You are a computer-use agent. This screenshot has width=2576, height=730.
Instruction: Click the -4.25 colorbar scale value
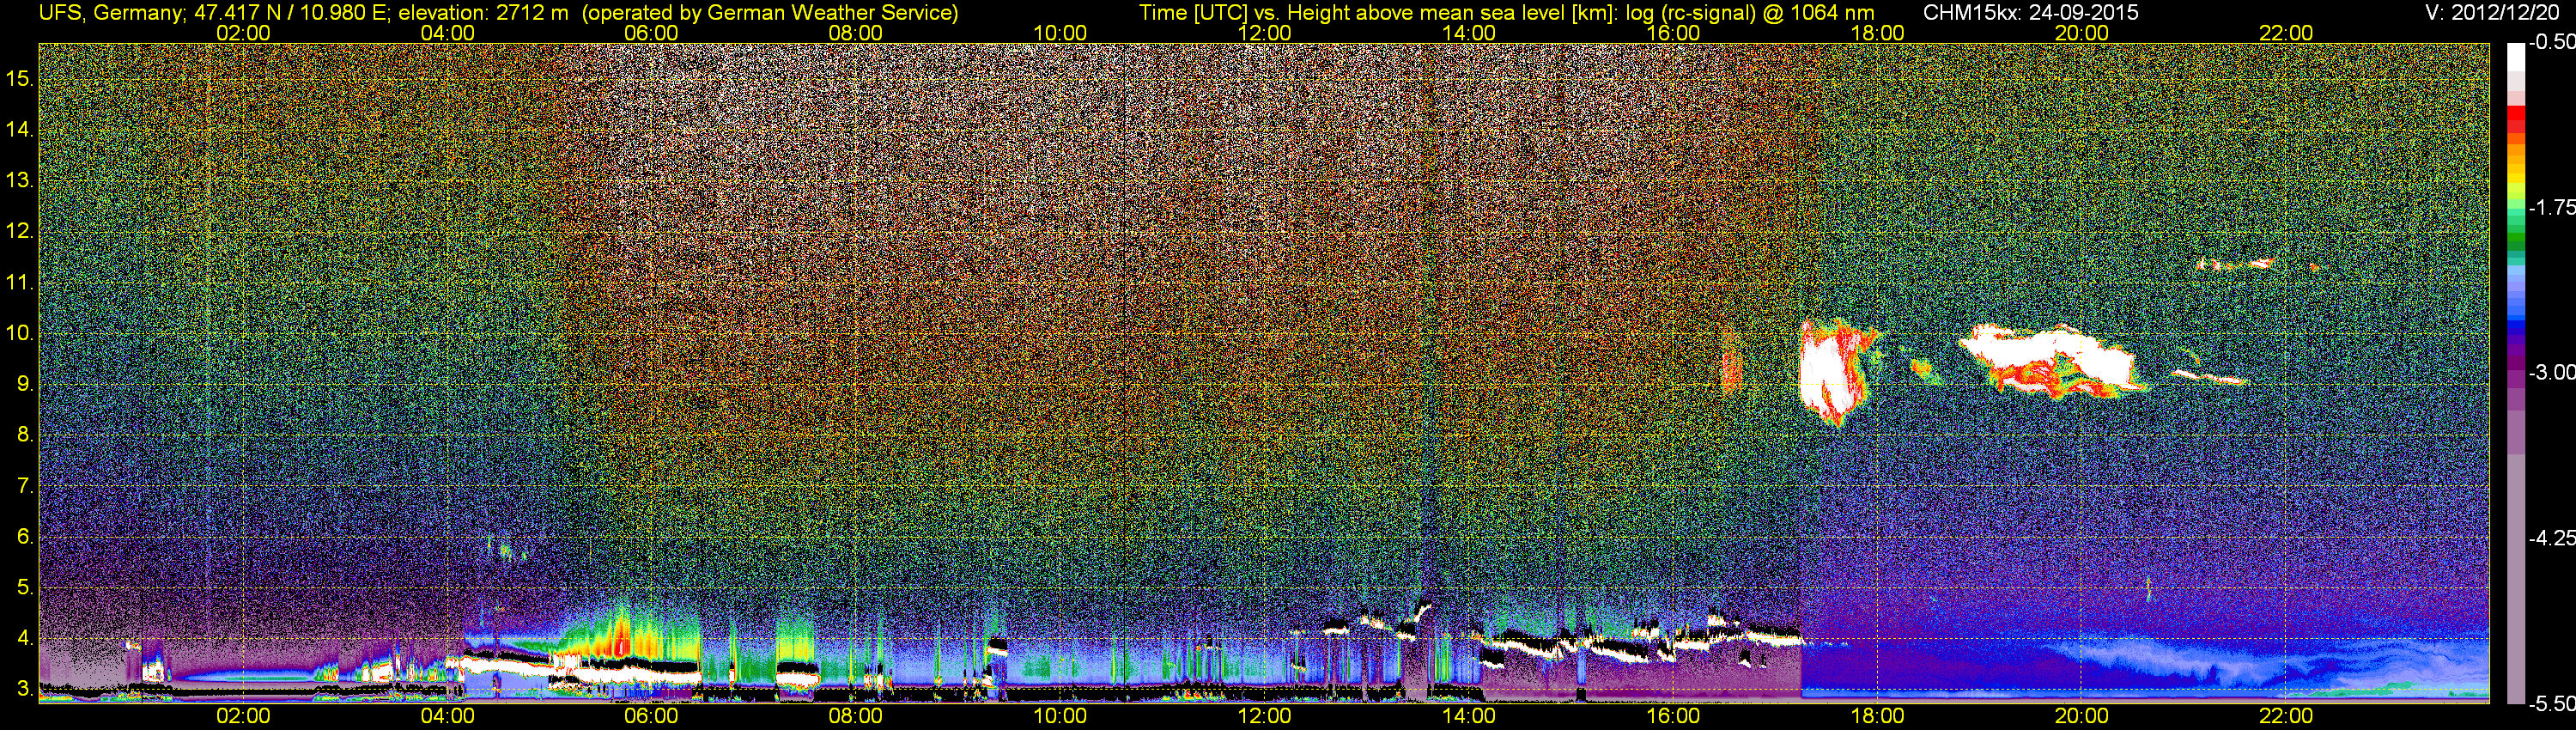[2551, 538]
